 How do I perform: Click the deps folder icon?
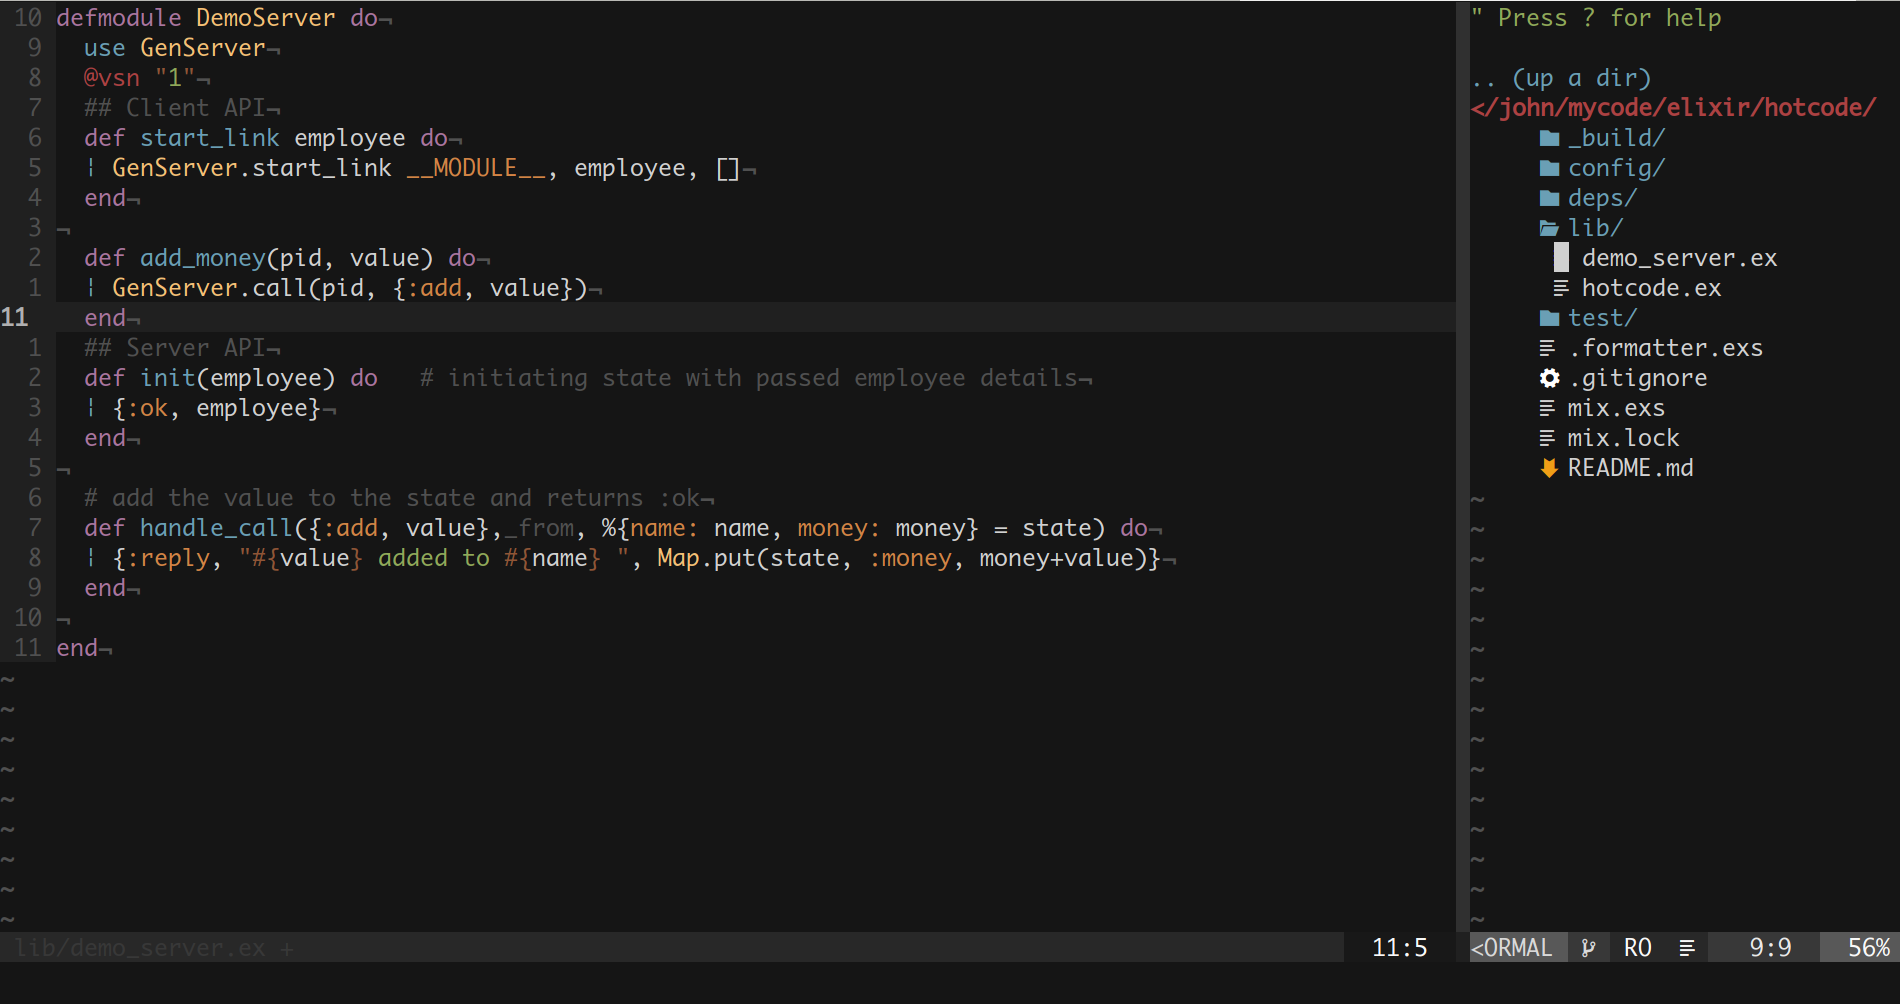1549,198
